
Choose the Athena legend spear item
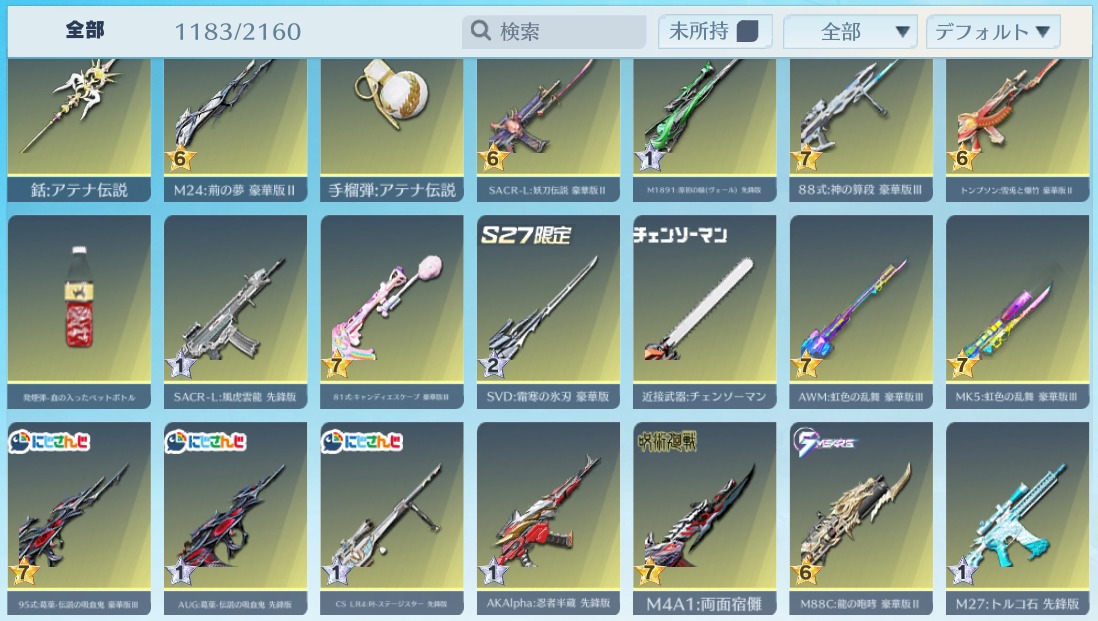point(79,130)
